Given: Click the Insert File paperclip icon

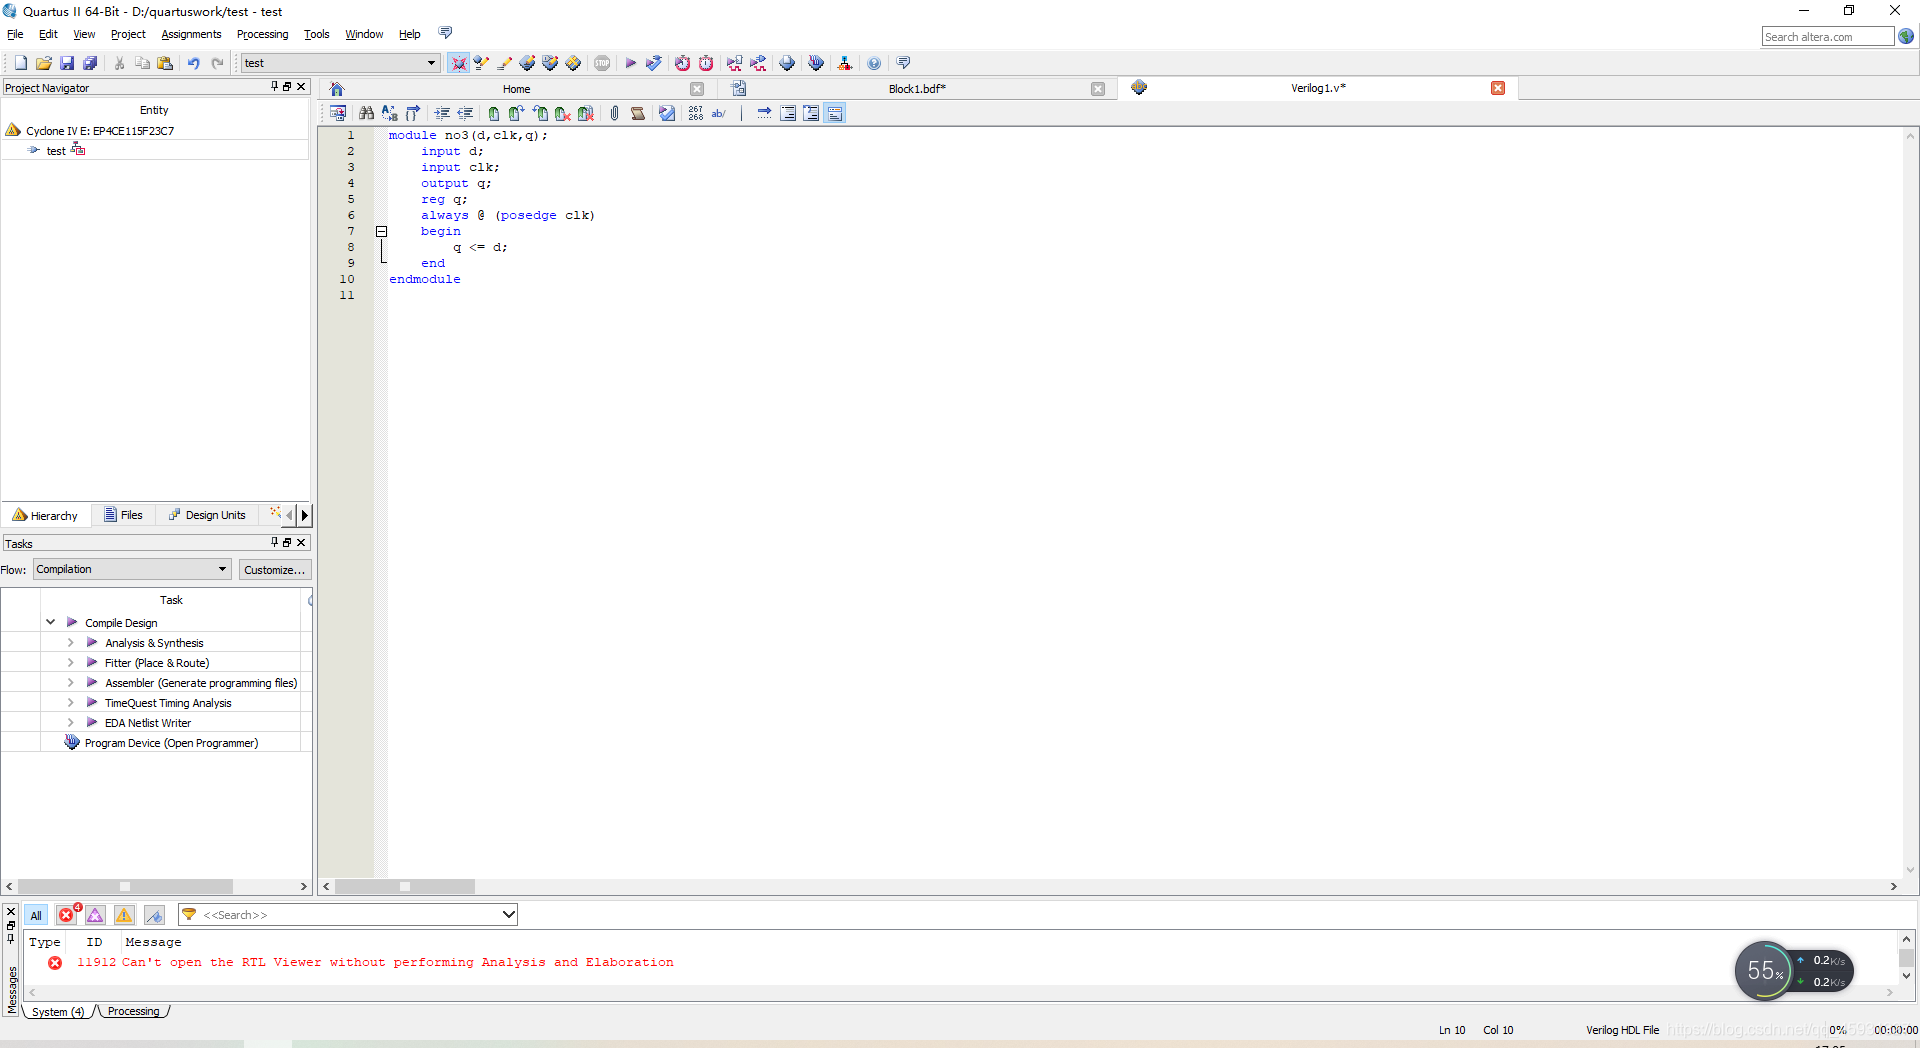Looking at the screenshot, I should pos(614,113).
